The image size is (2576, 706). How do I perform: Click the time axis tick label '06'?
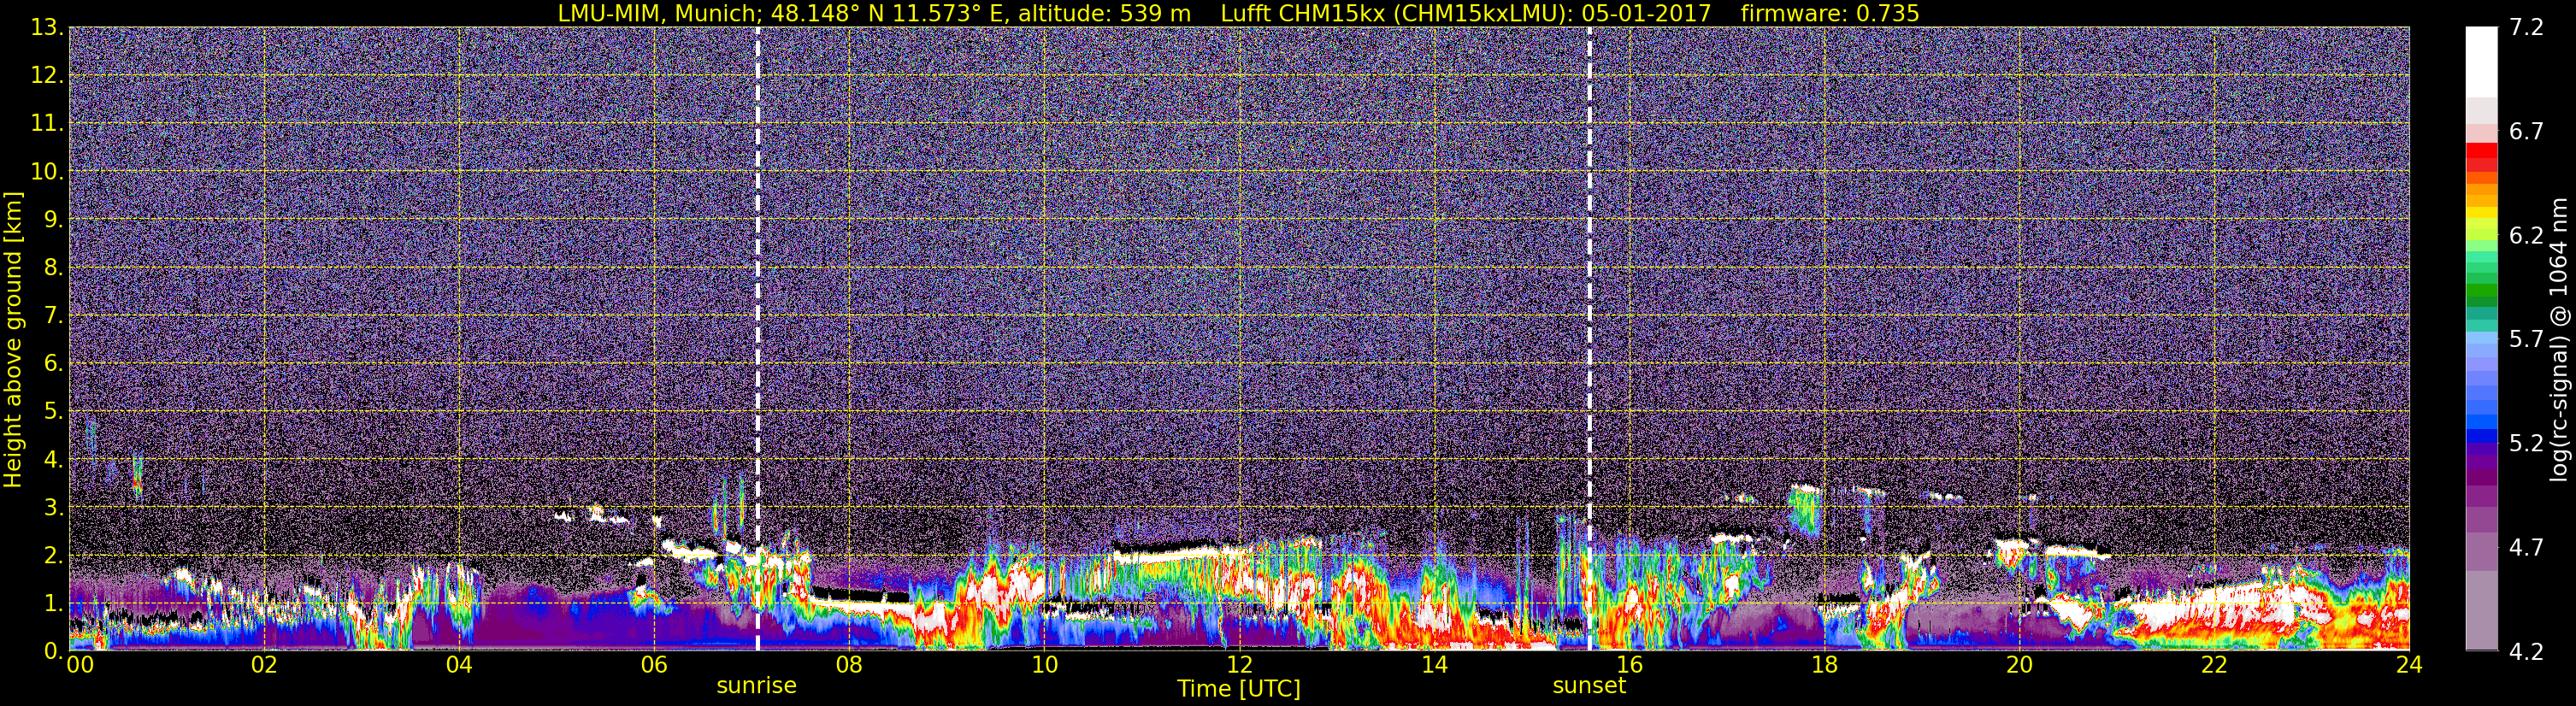click(x=654, y=665)
